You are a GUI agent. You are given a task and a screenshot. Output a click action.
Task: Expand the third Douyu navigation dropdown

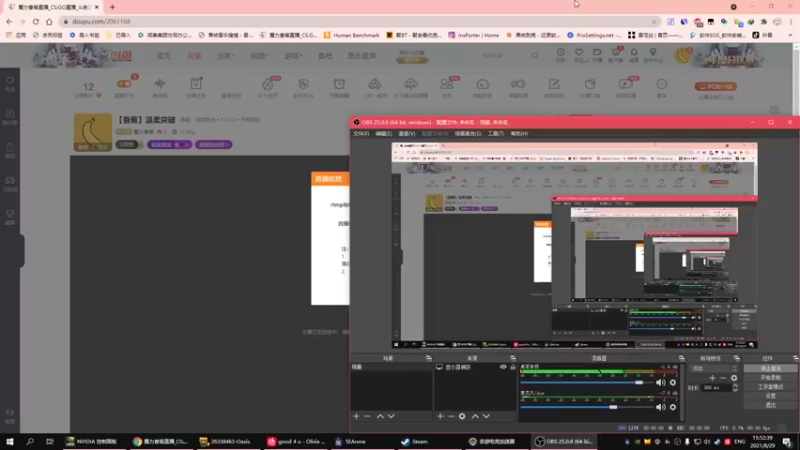225,56
